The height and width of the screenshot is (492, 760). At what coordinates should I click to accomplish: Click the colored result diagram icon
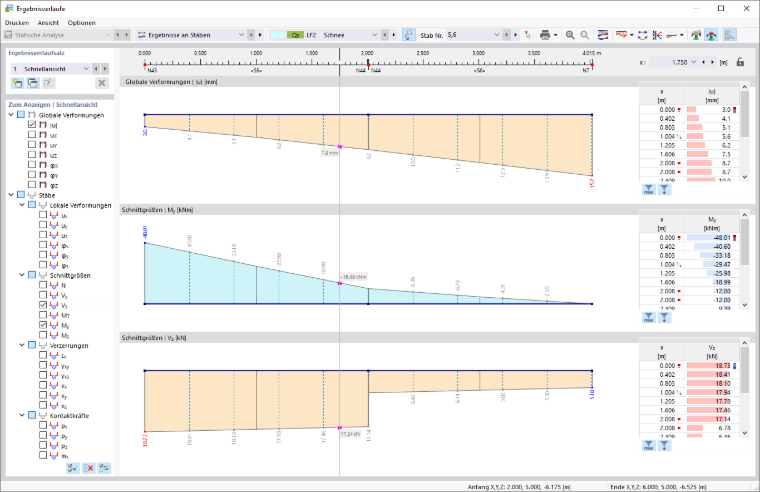coord(603,35)
